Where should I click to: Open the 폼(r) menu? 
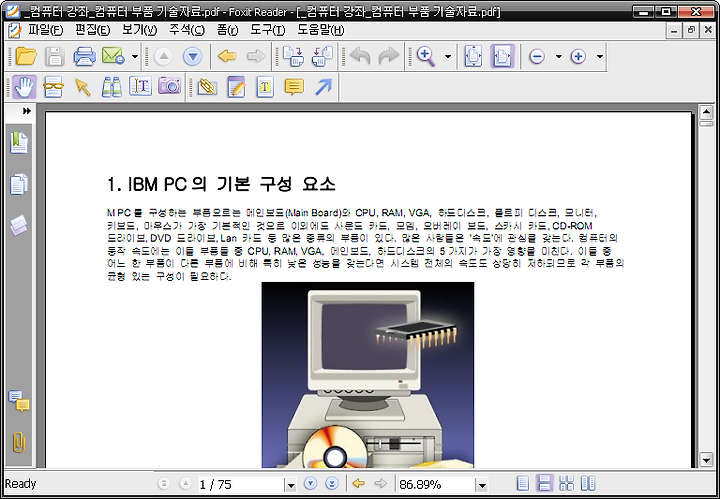(x=227, y=30)
